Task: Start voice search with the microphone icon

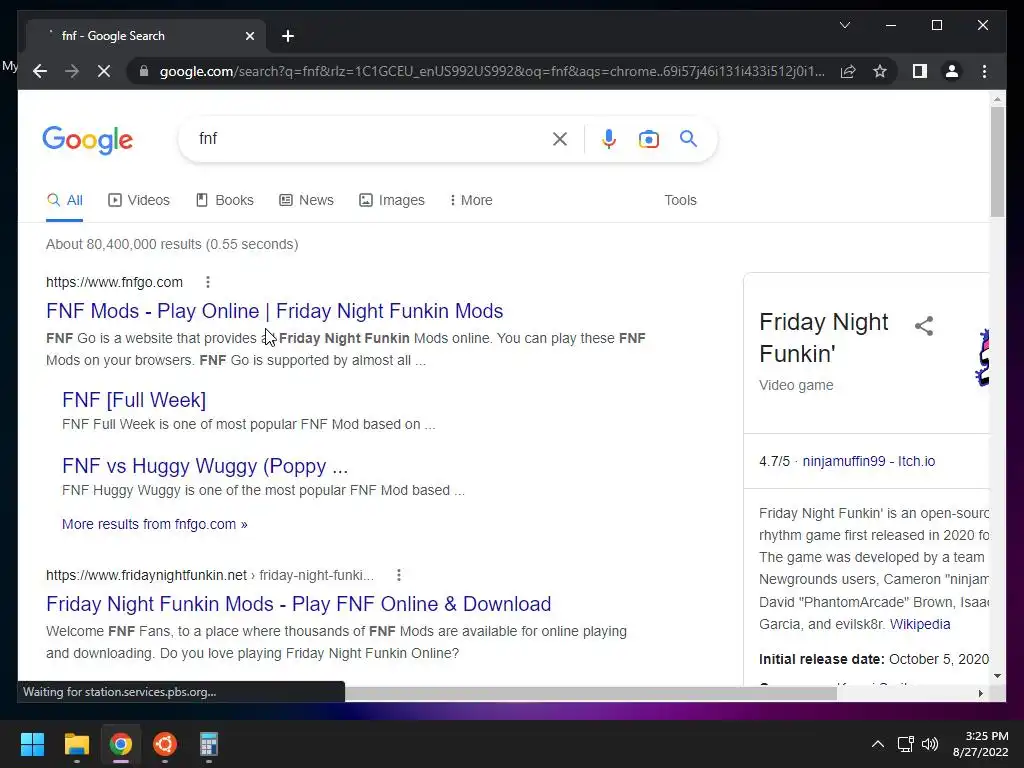Action: click(609, 138)
